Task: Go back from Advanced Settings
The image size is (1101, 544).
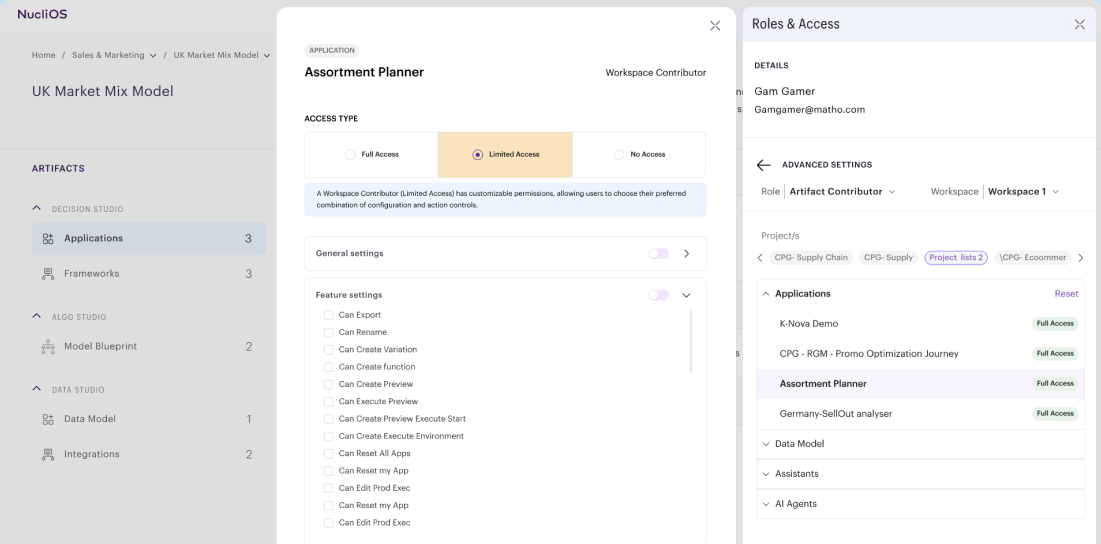Action: click(x=763, y=165)
